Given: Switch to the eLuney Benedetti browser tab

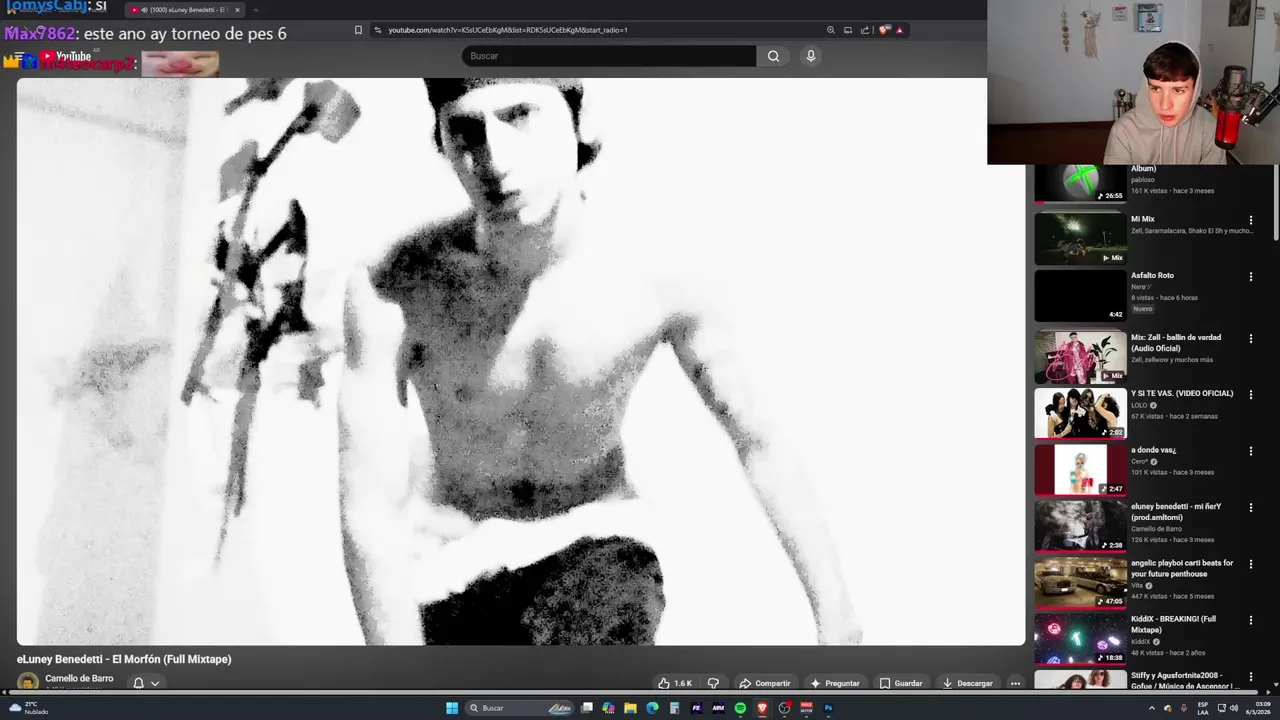Looking at the screenshot, I should pyautogui.click(x=185, y=10).
